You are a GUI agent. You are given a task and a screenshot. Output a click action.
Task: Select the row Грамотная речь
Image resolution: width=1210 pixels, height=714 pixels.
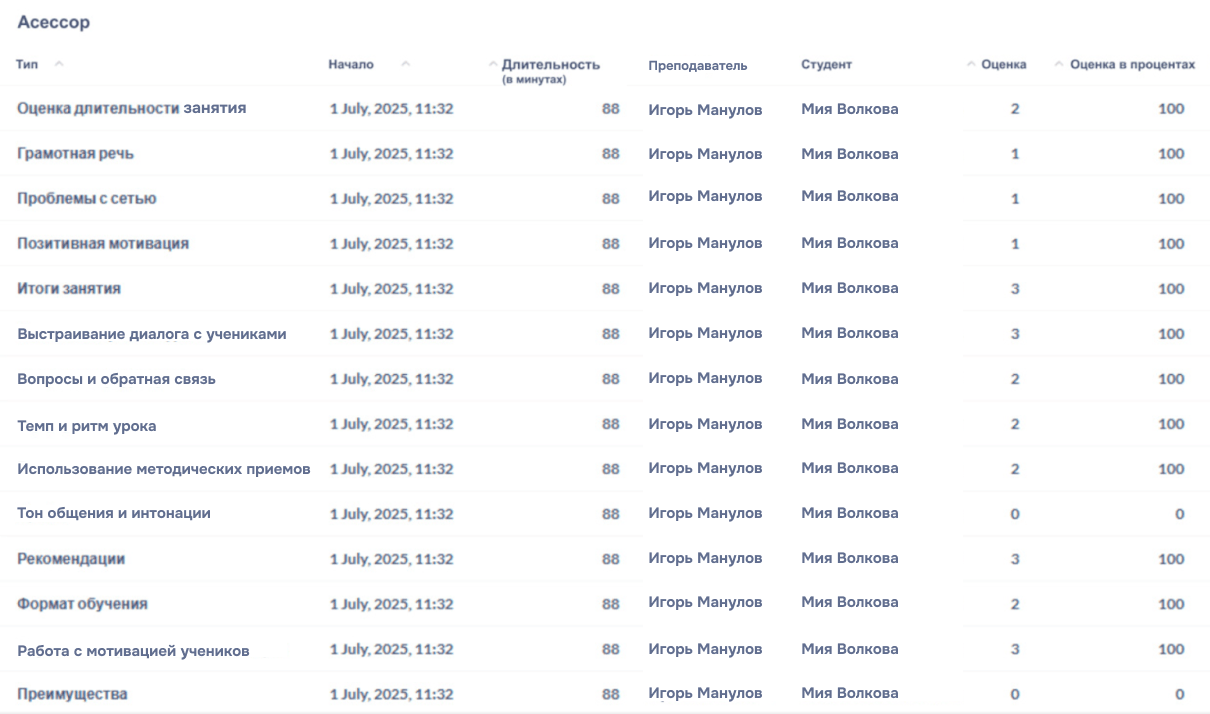pyautogui.click(x=605, y=153)
